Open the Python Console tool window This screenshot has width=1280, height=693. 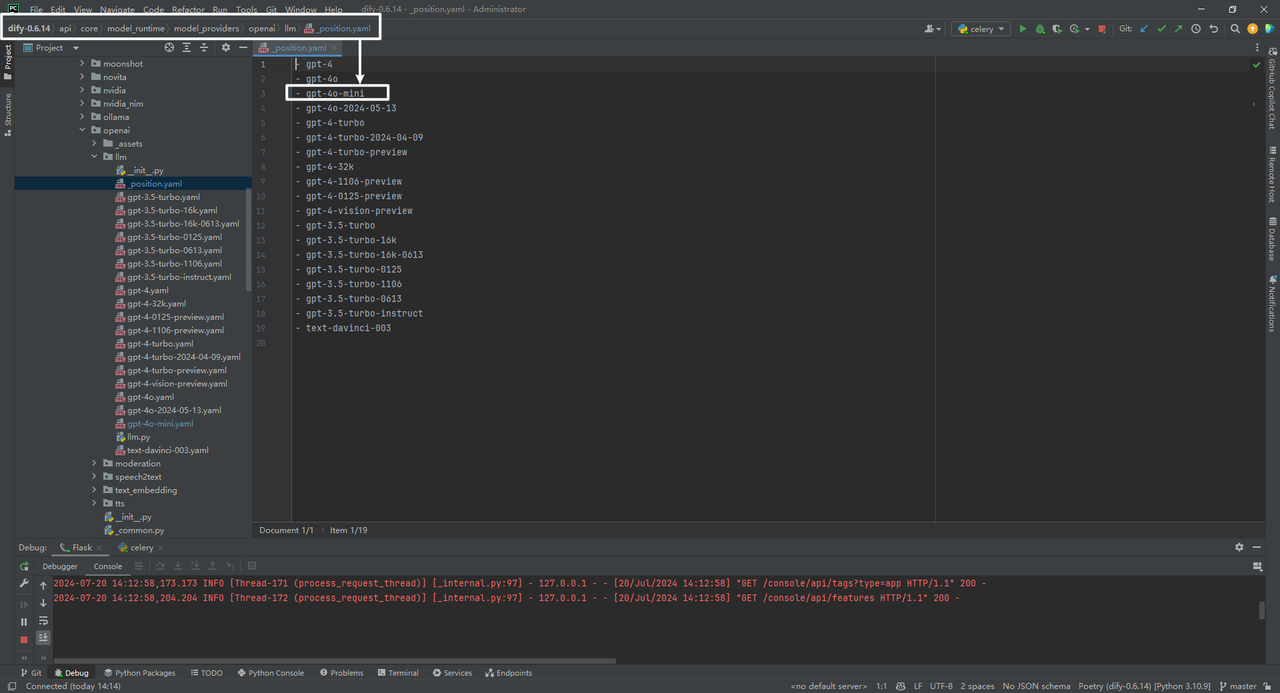pos(270,673)
